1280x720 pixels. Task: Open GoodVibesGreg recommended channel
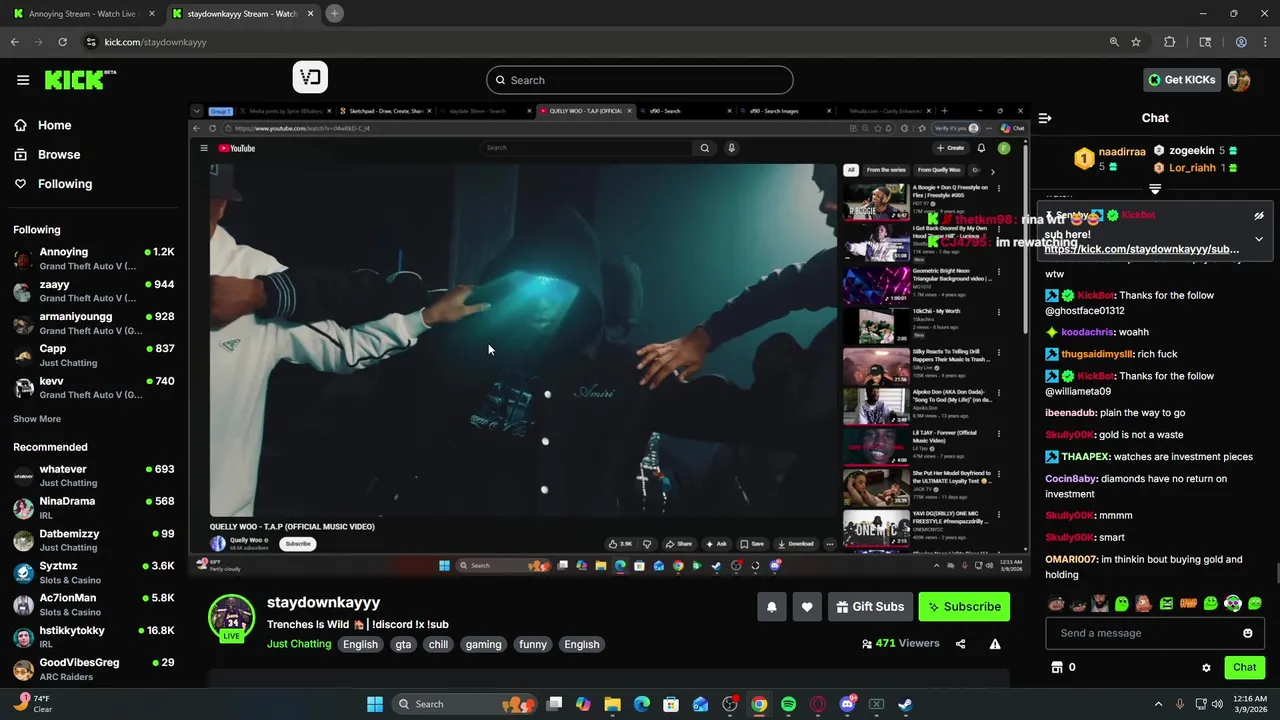click(93, 669)
